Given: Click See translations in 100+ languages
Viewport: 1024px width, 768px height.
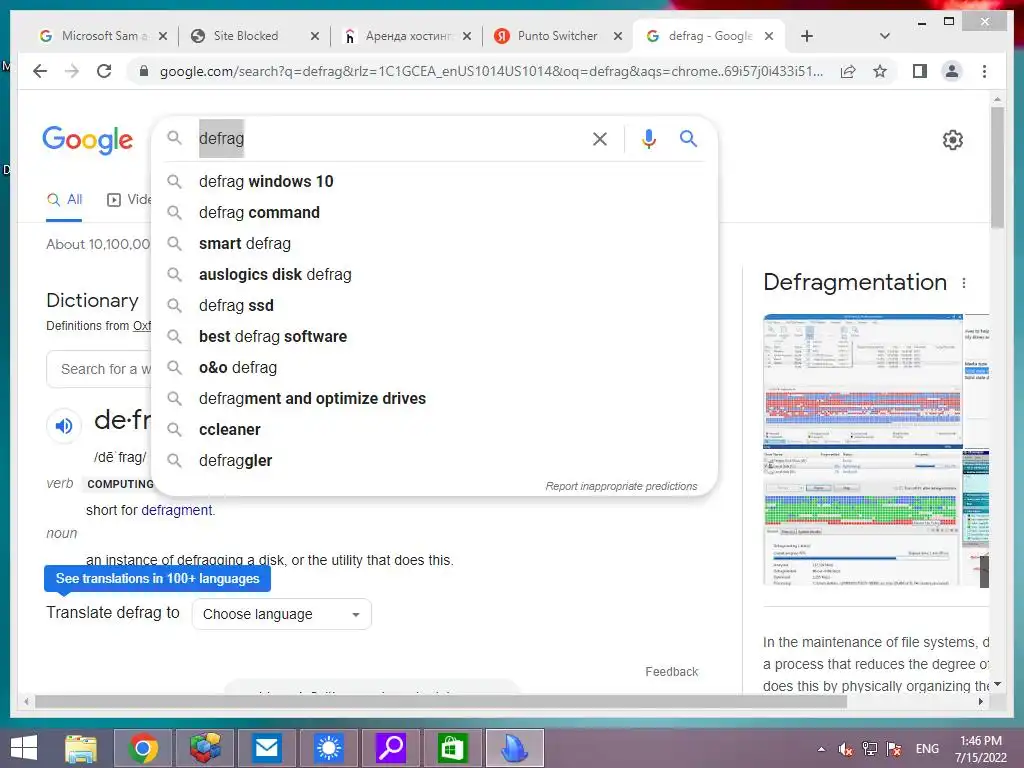Looking at the screenshot, I should pyautogui.click(x=157, y=579).
